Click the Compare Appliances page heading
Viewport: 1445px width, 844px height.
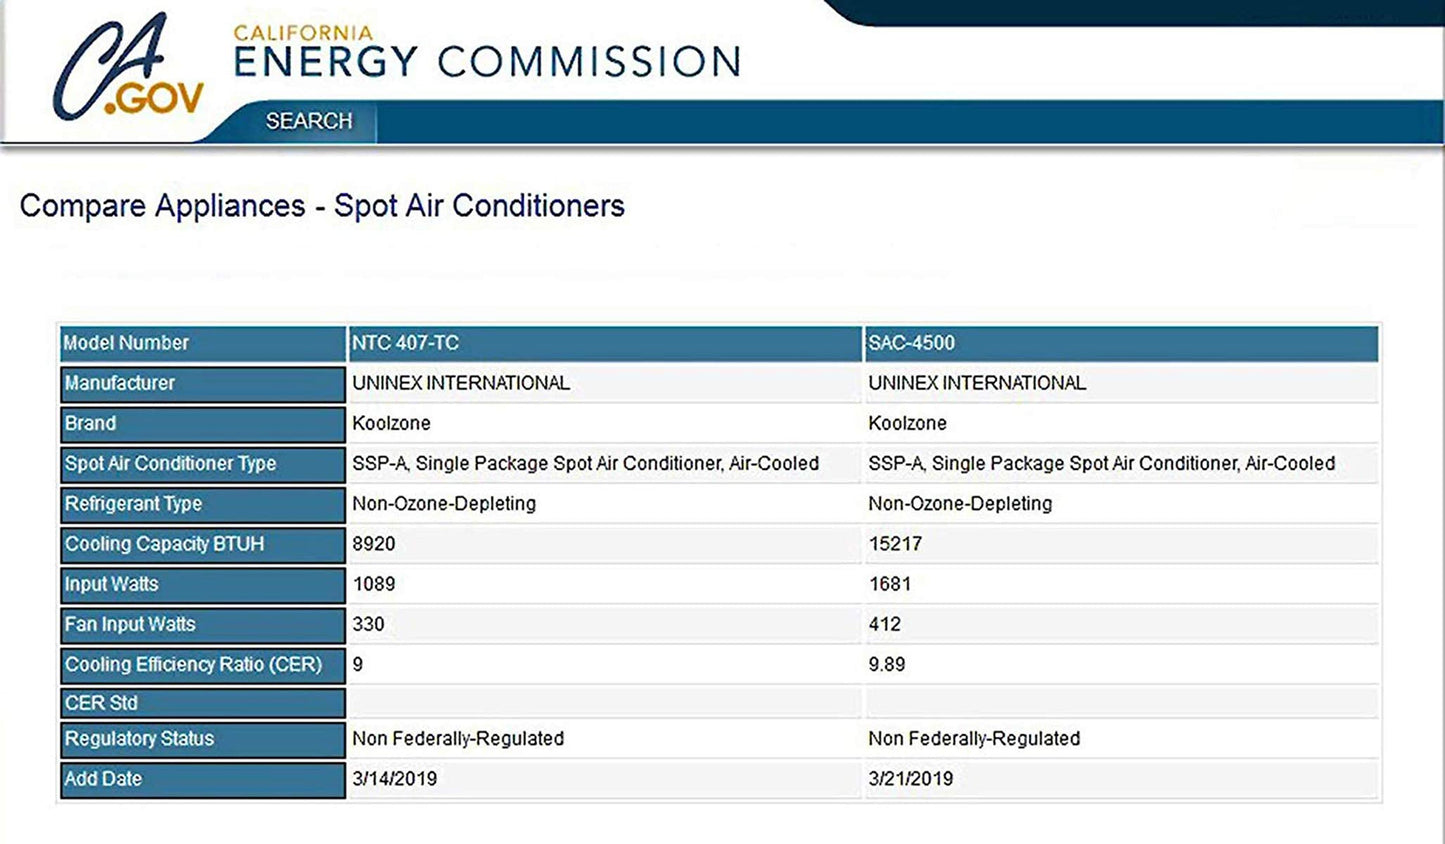coord(322,206)
